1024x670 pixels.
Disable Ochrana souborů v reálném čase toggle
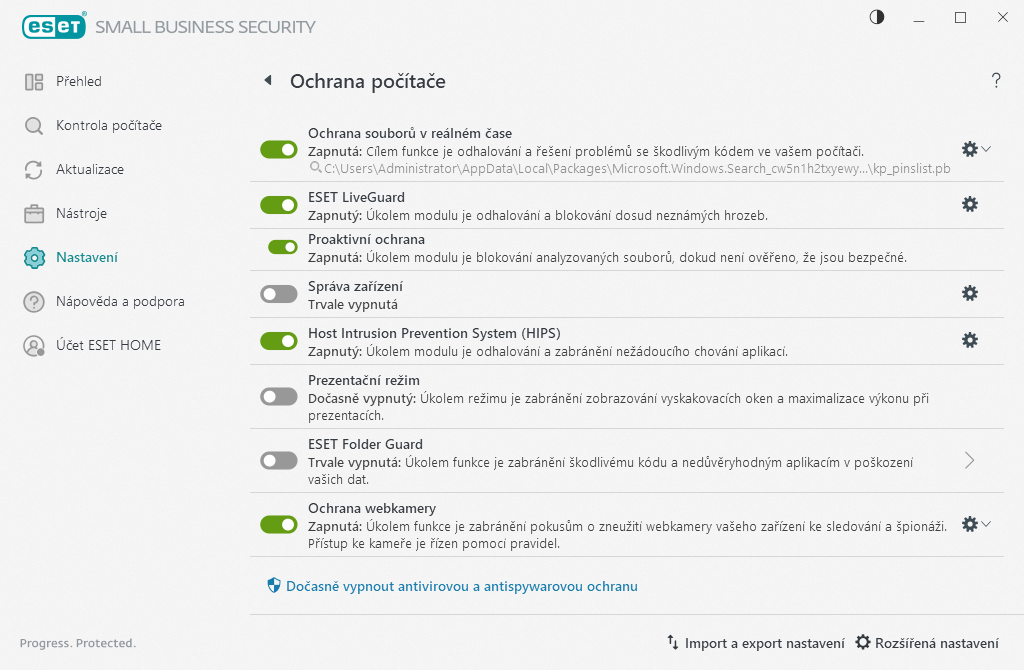279,149
